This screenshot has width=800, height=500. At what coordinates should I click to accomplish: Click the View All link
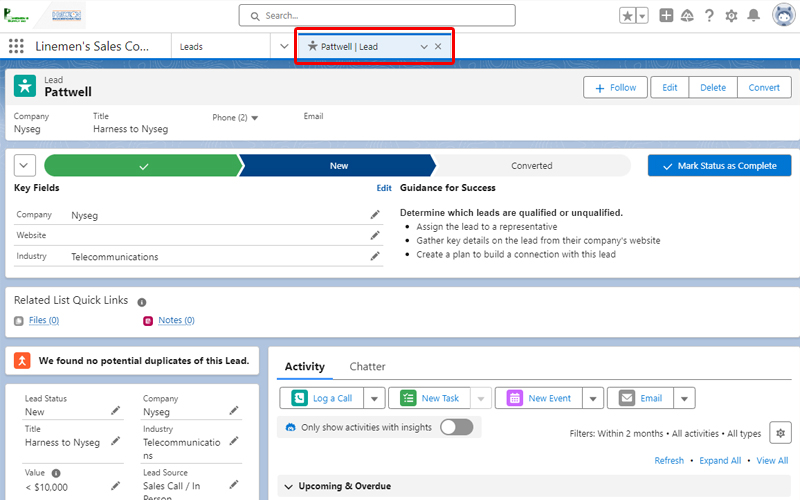(x=772, y=461)
